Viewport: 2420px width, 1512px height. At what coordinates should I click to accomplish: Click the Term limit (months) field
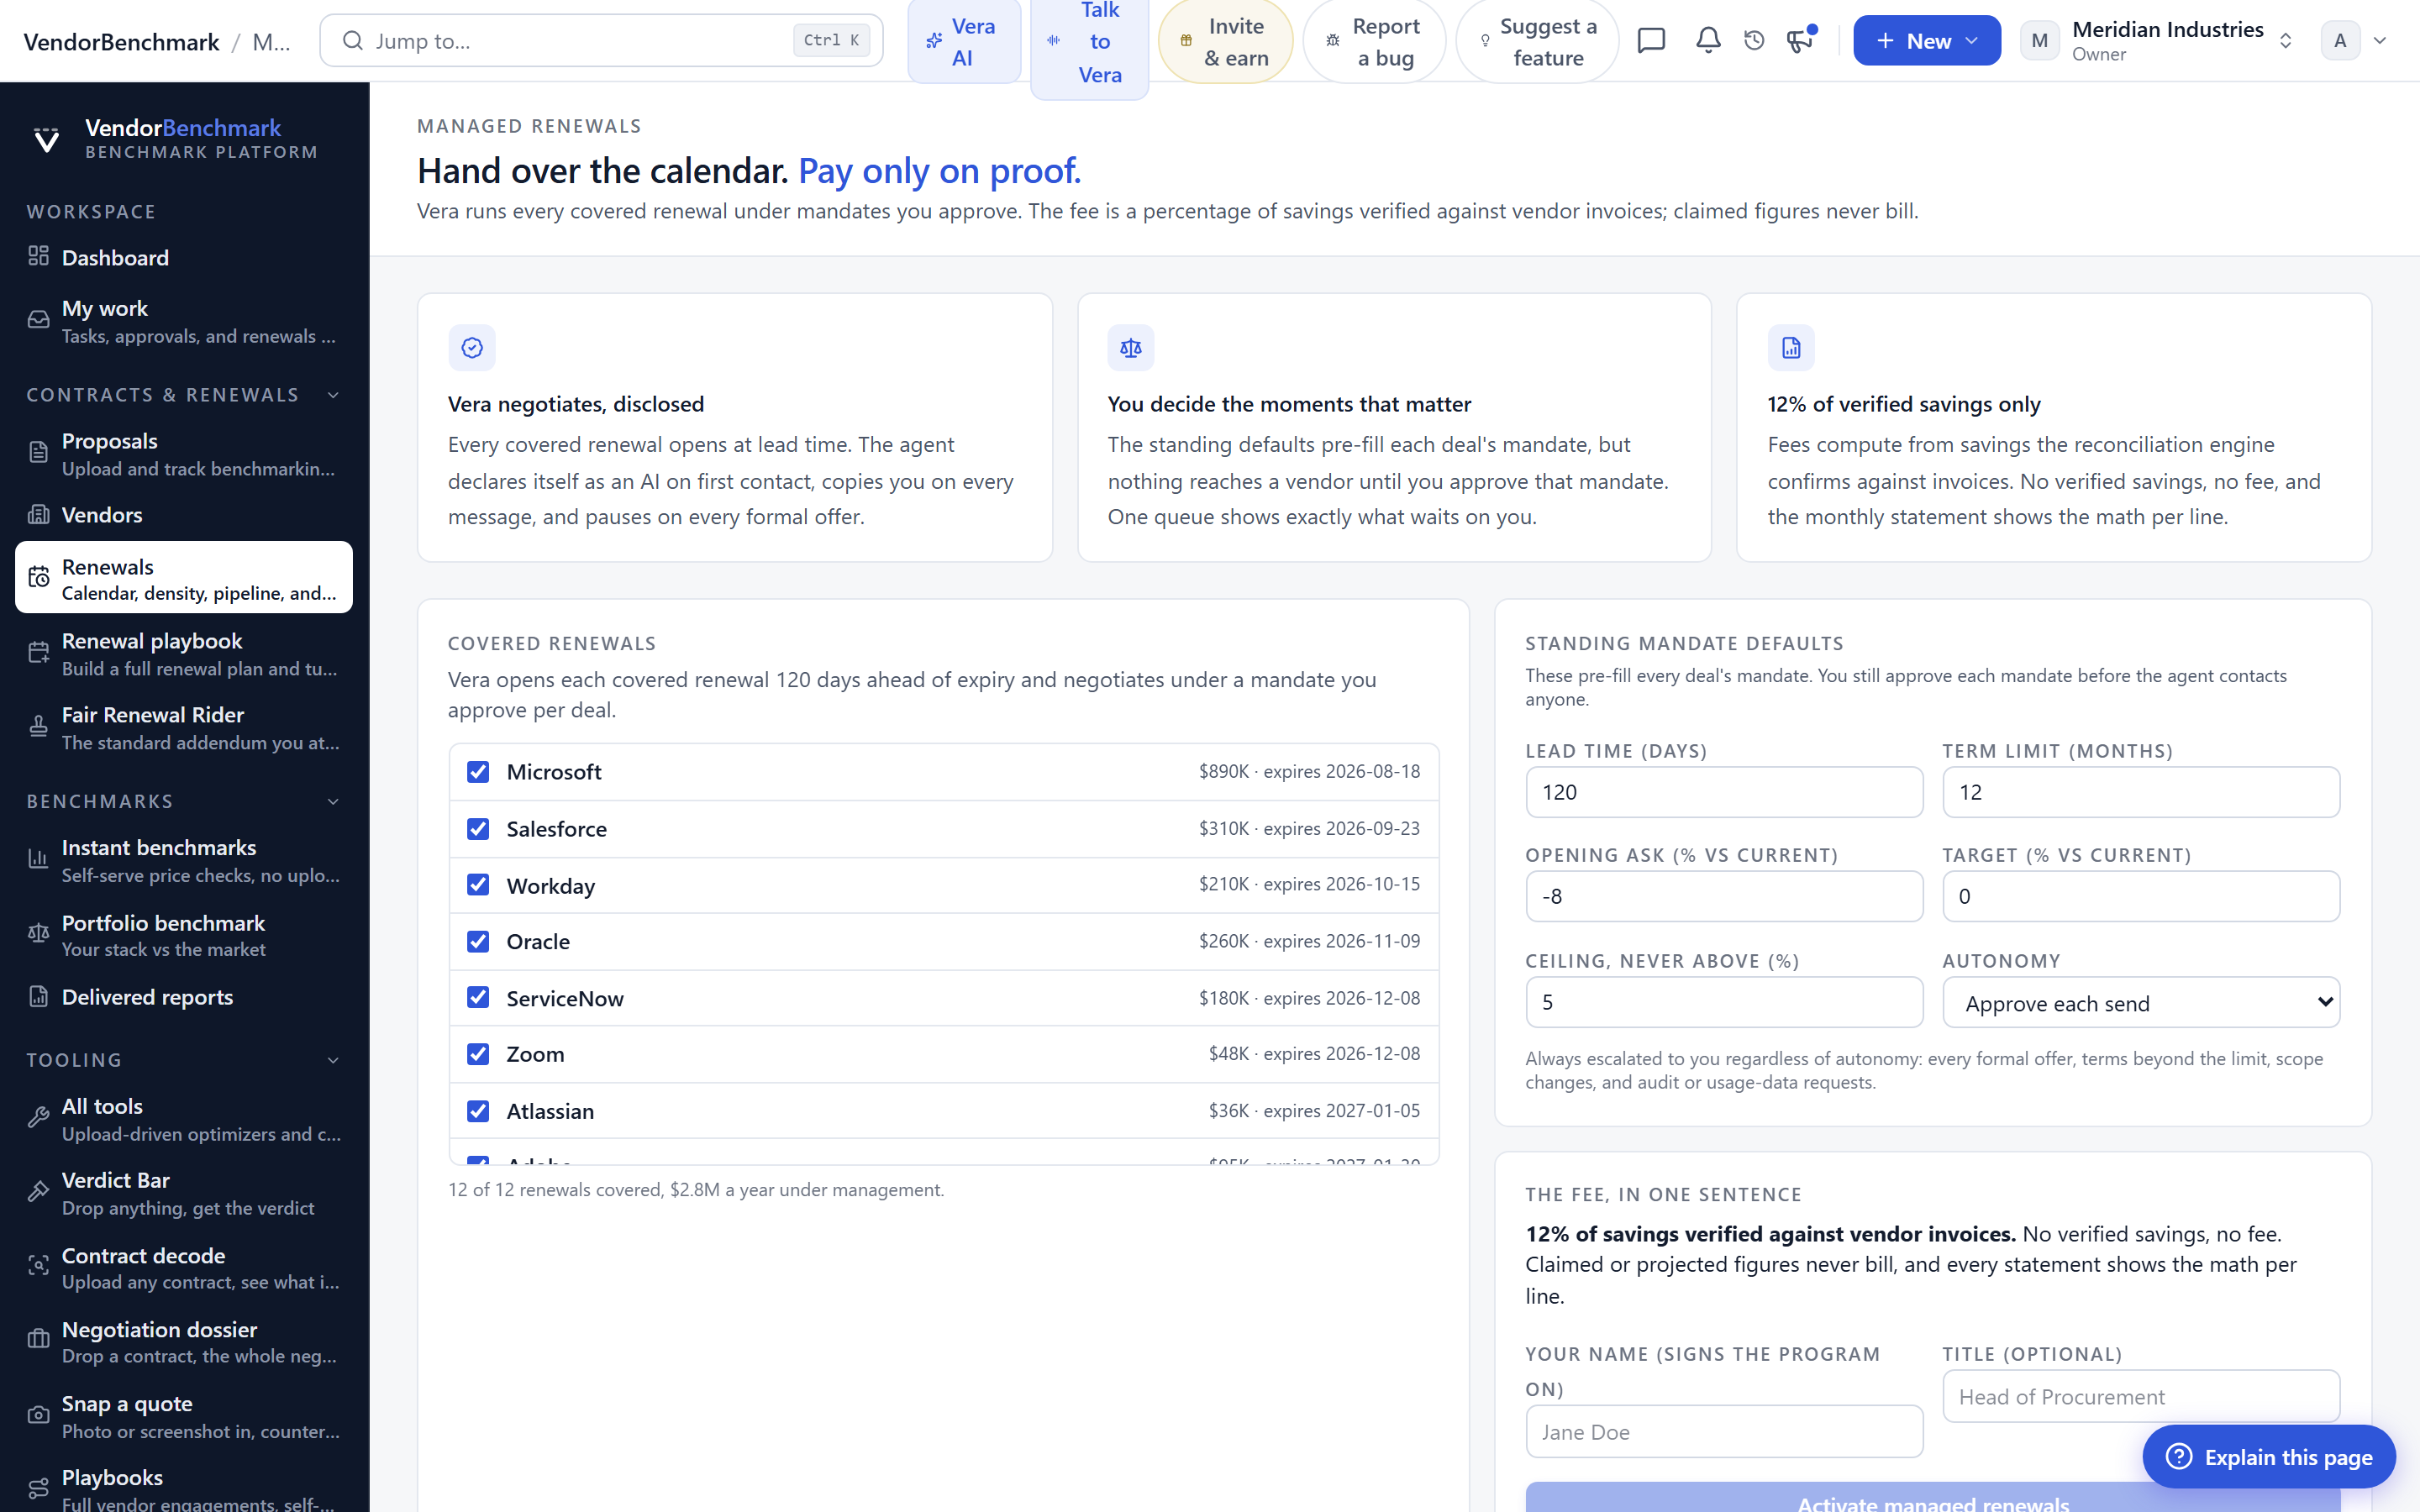[x=2141, y=792]
